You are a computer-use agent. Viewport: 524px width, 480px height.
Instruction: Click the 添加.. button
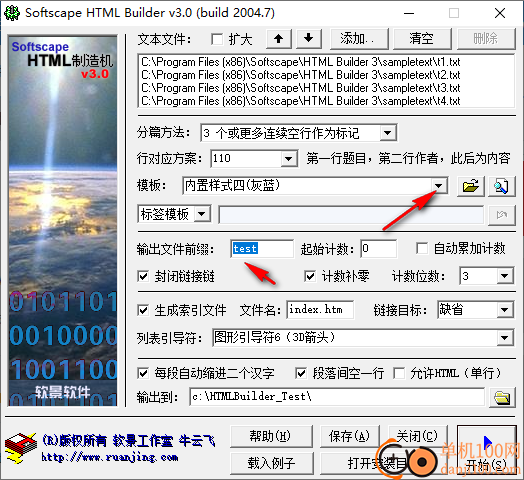(x=359, y=39)
